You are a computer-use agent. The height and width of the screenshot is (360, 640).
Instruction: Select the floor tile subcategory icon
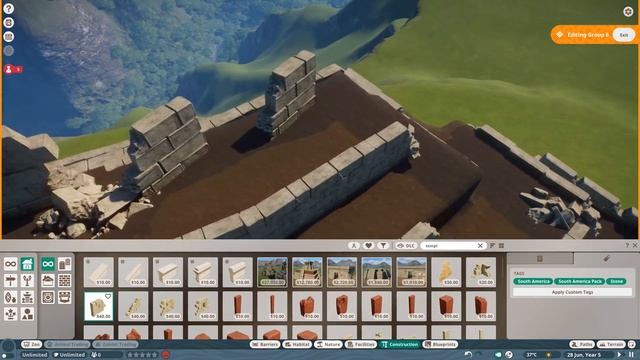(48, 298)
